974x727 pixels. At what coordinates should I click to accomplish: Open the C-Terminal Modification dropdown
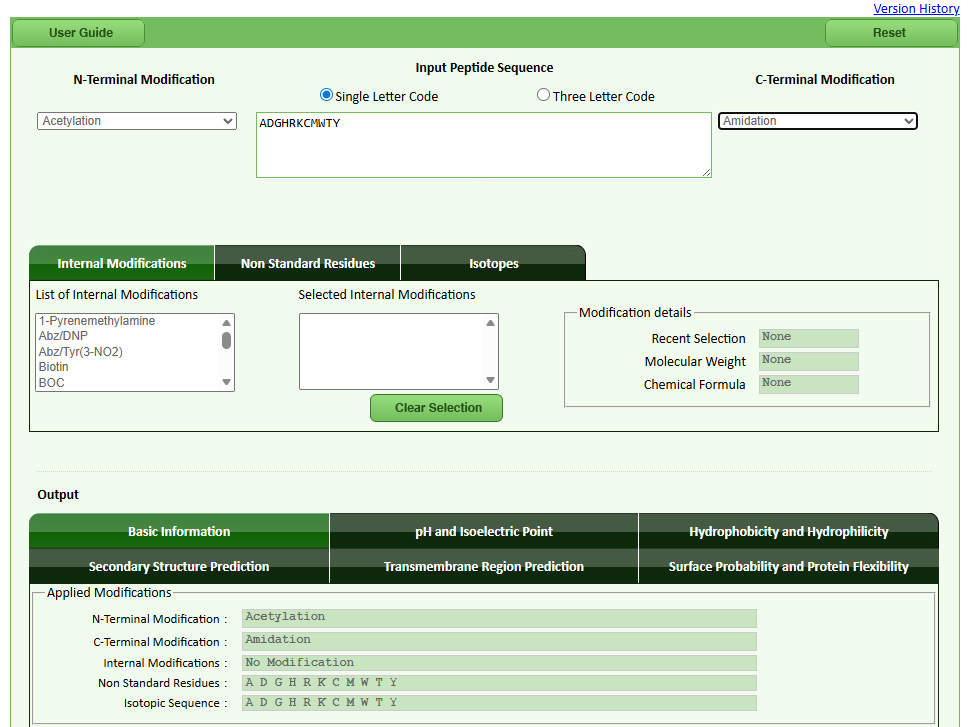[817, 121]
